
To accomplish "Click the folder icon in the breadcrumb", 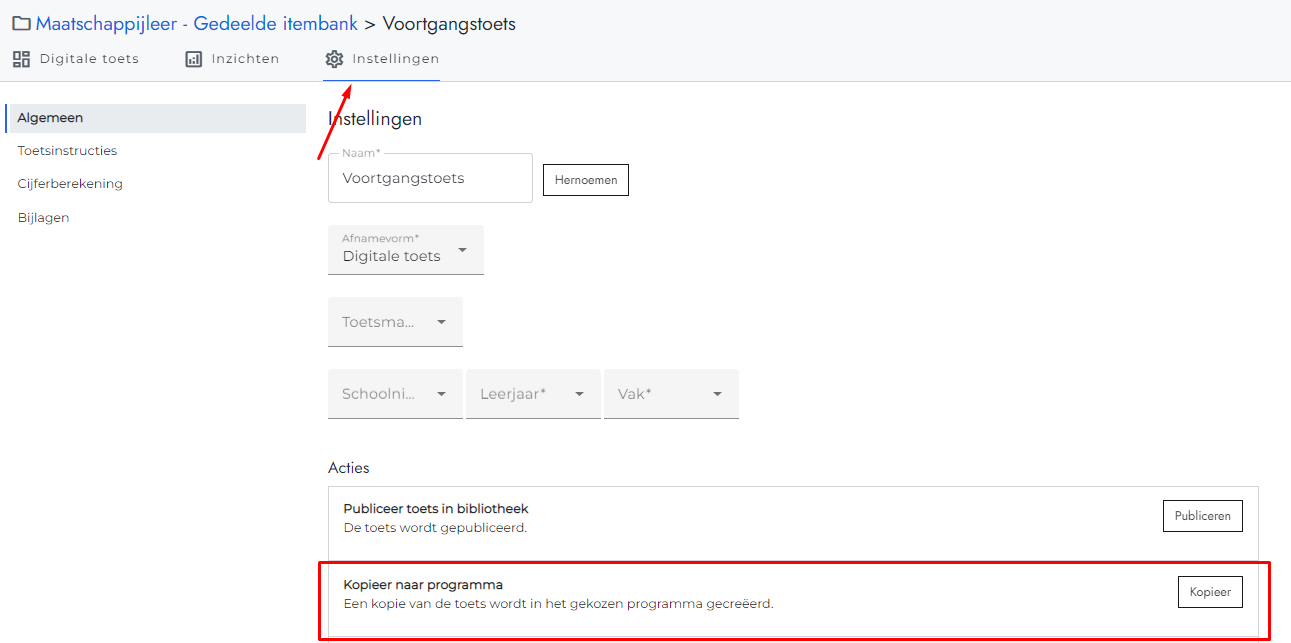I will (x=21, y=24).
